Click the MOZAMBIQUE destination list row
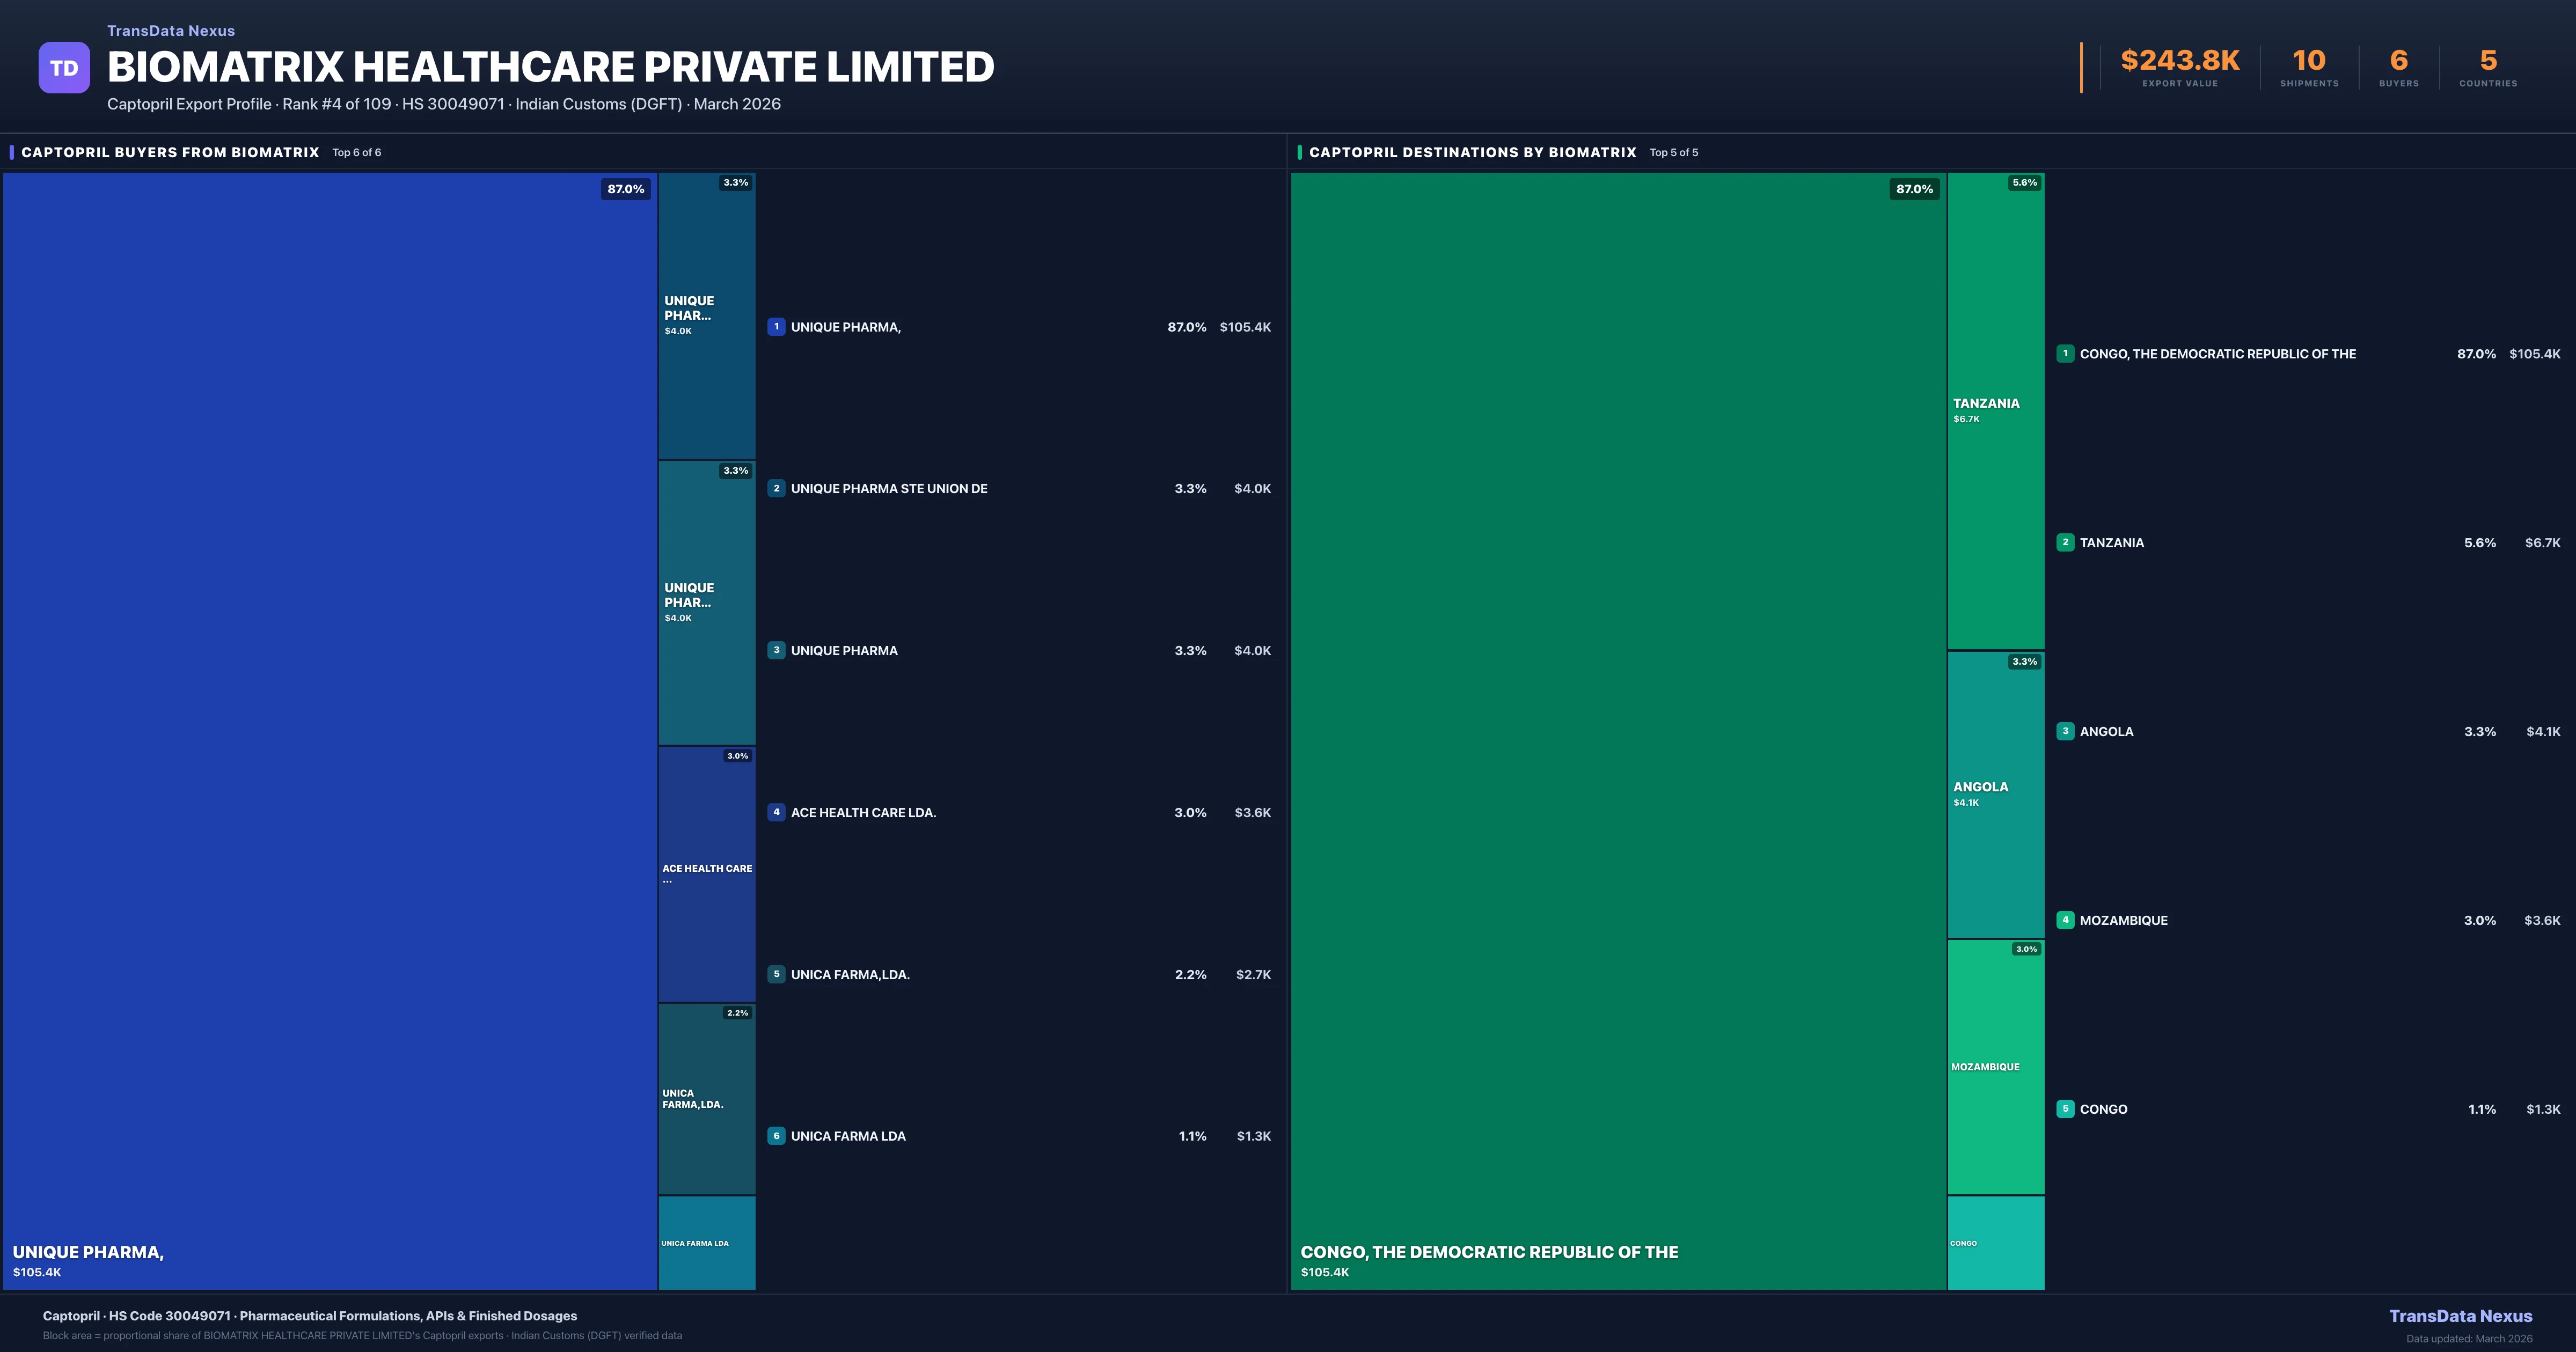 [2123, 921]
